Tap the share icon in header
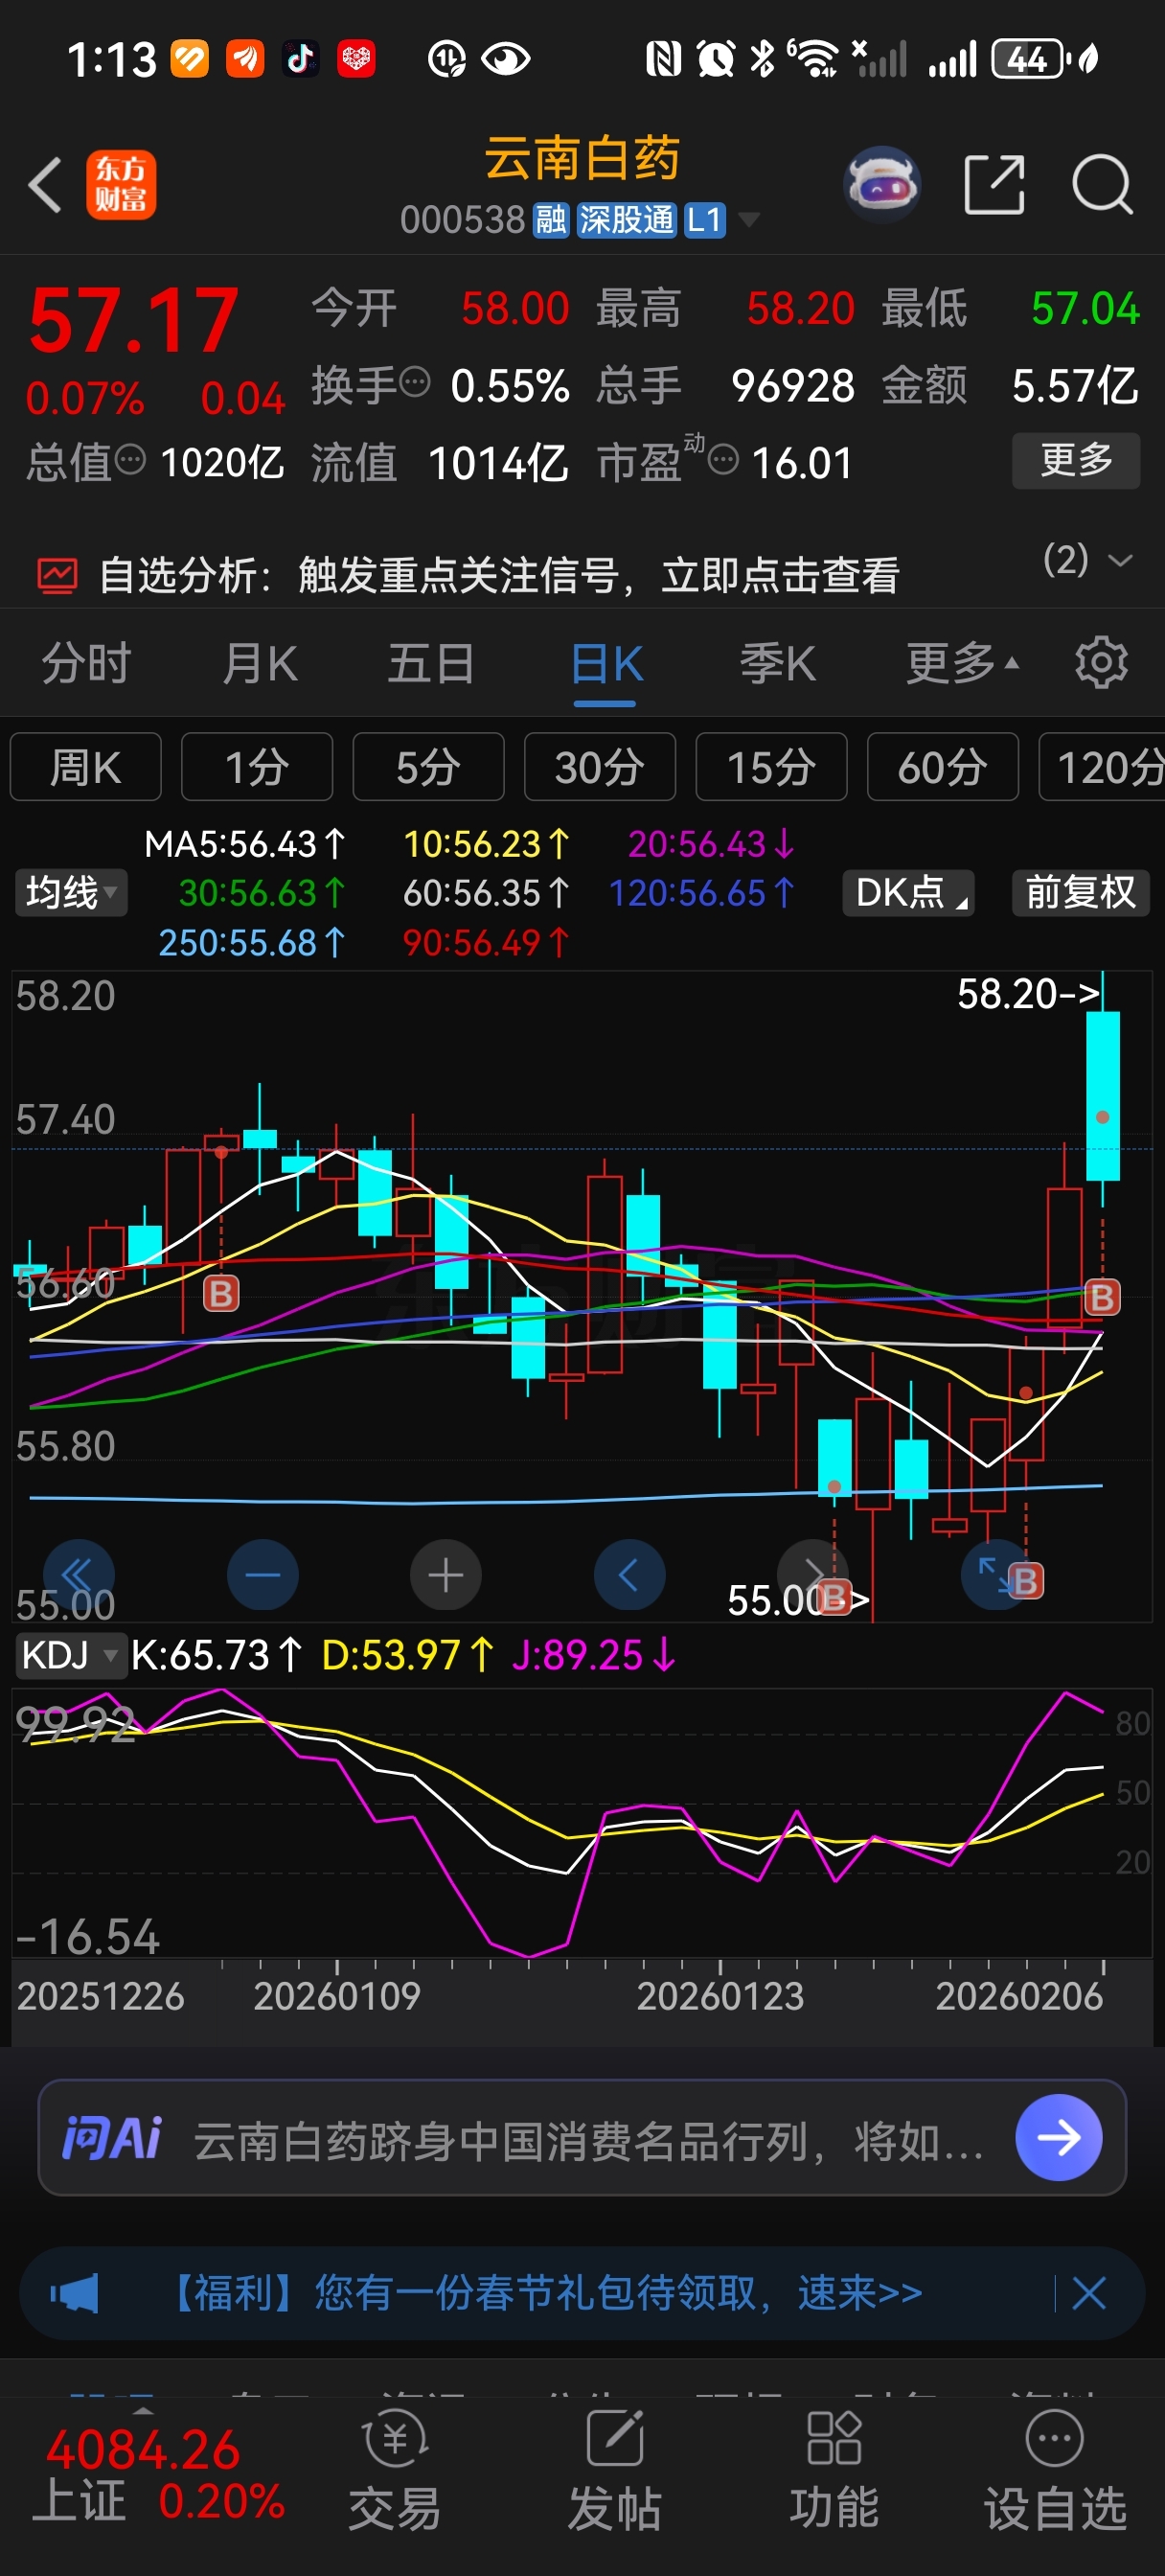 tap(994, 185)
